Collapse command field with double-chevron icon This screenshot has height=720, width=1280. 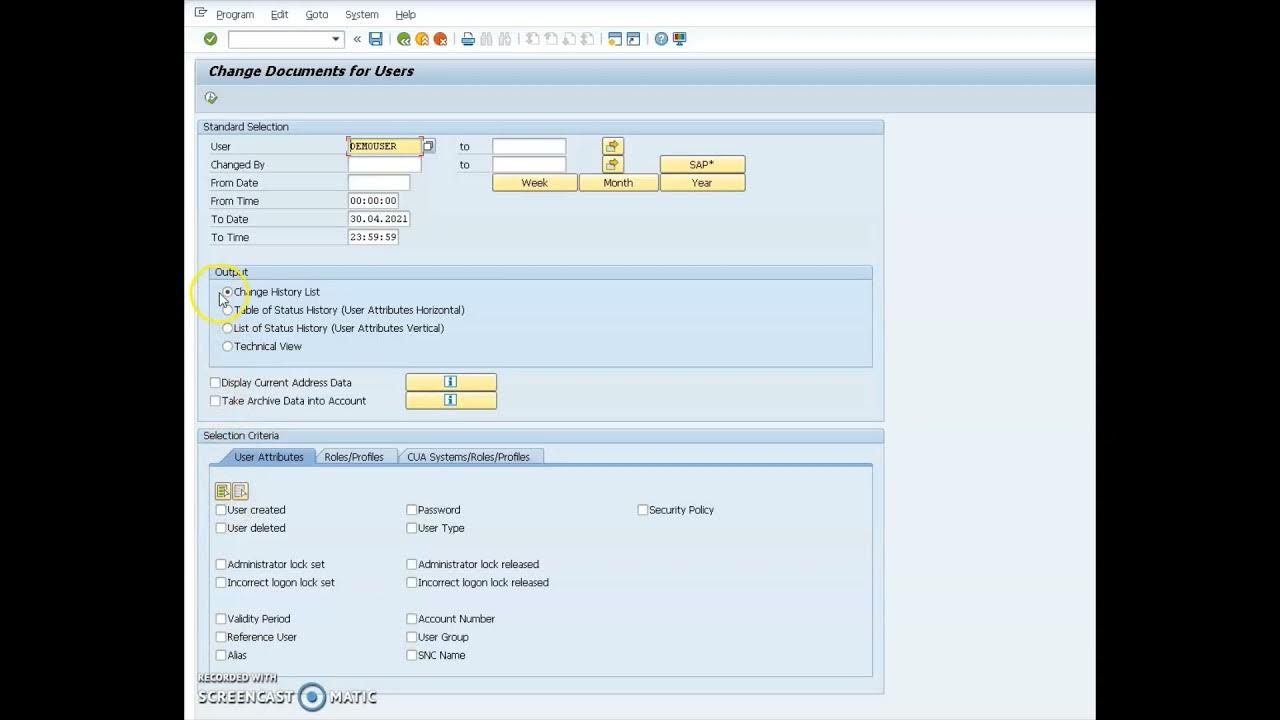(x=357, y=39)
